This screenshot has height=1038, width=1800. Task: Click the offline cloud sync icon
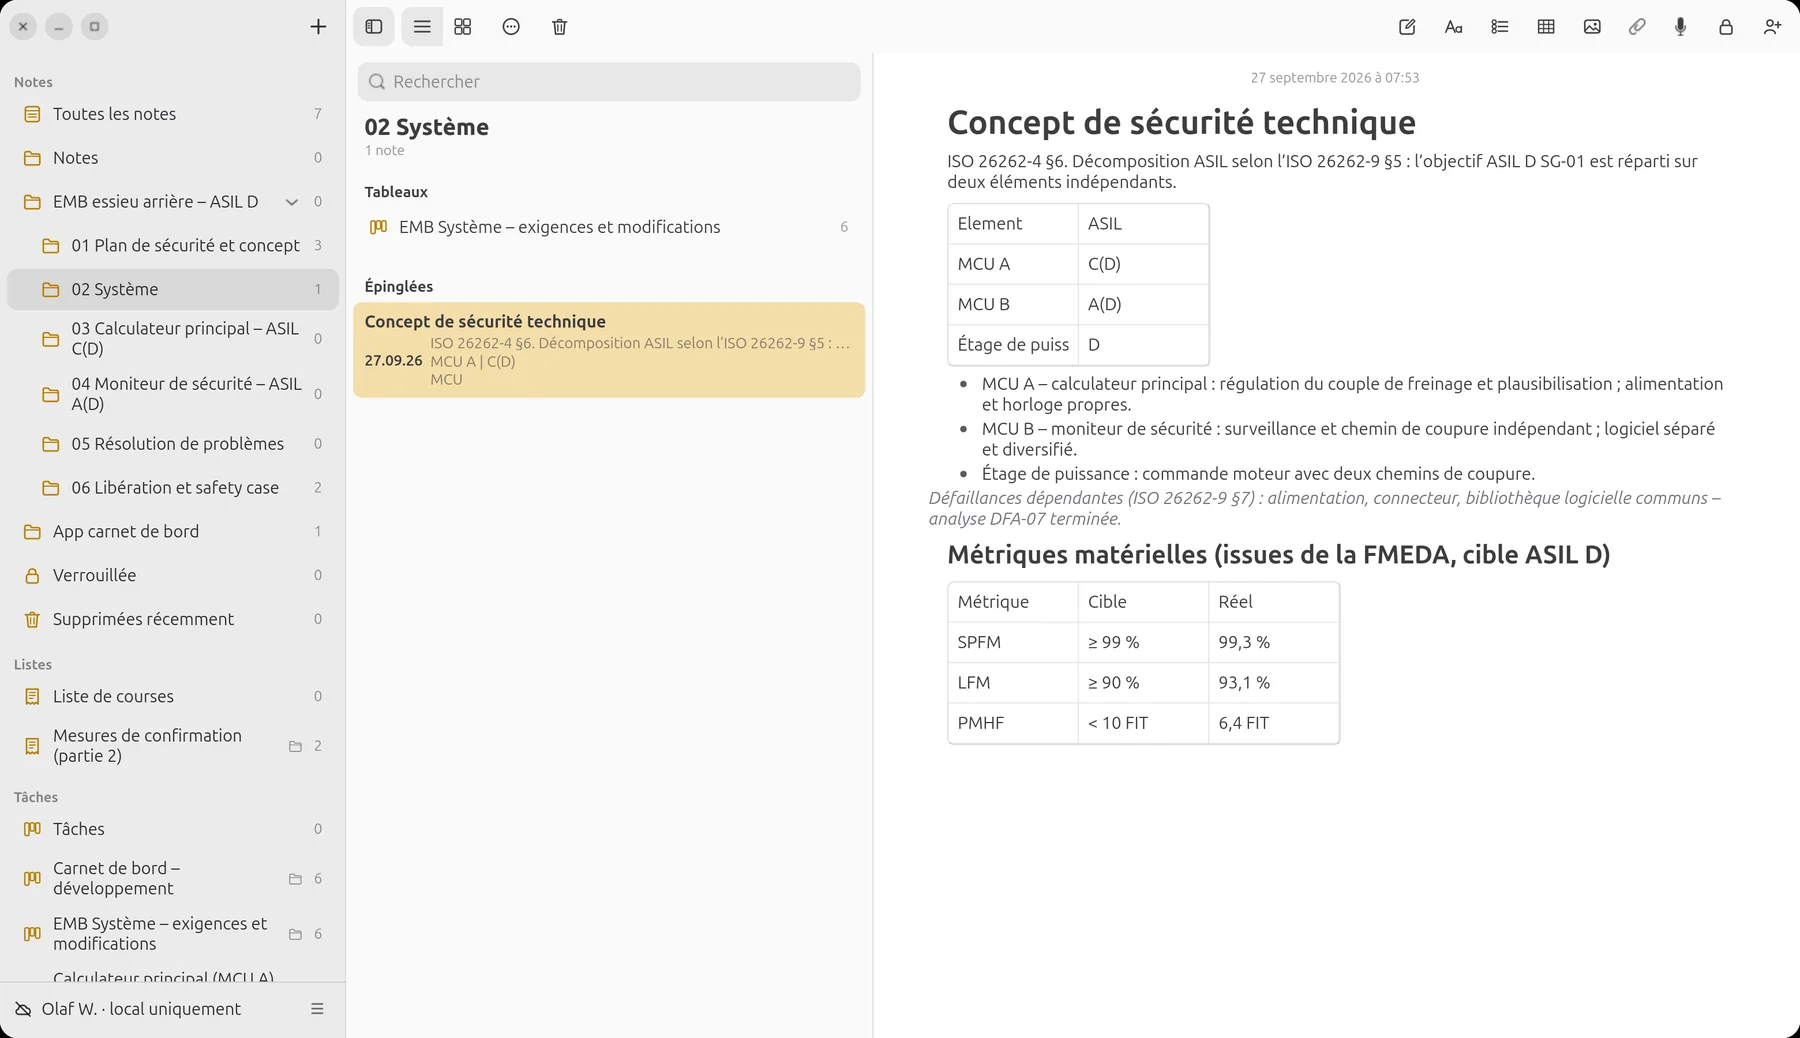(23, 1009)
